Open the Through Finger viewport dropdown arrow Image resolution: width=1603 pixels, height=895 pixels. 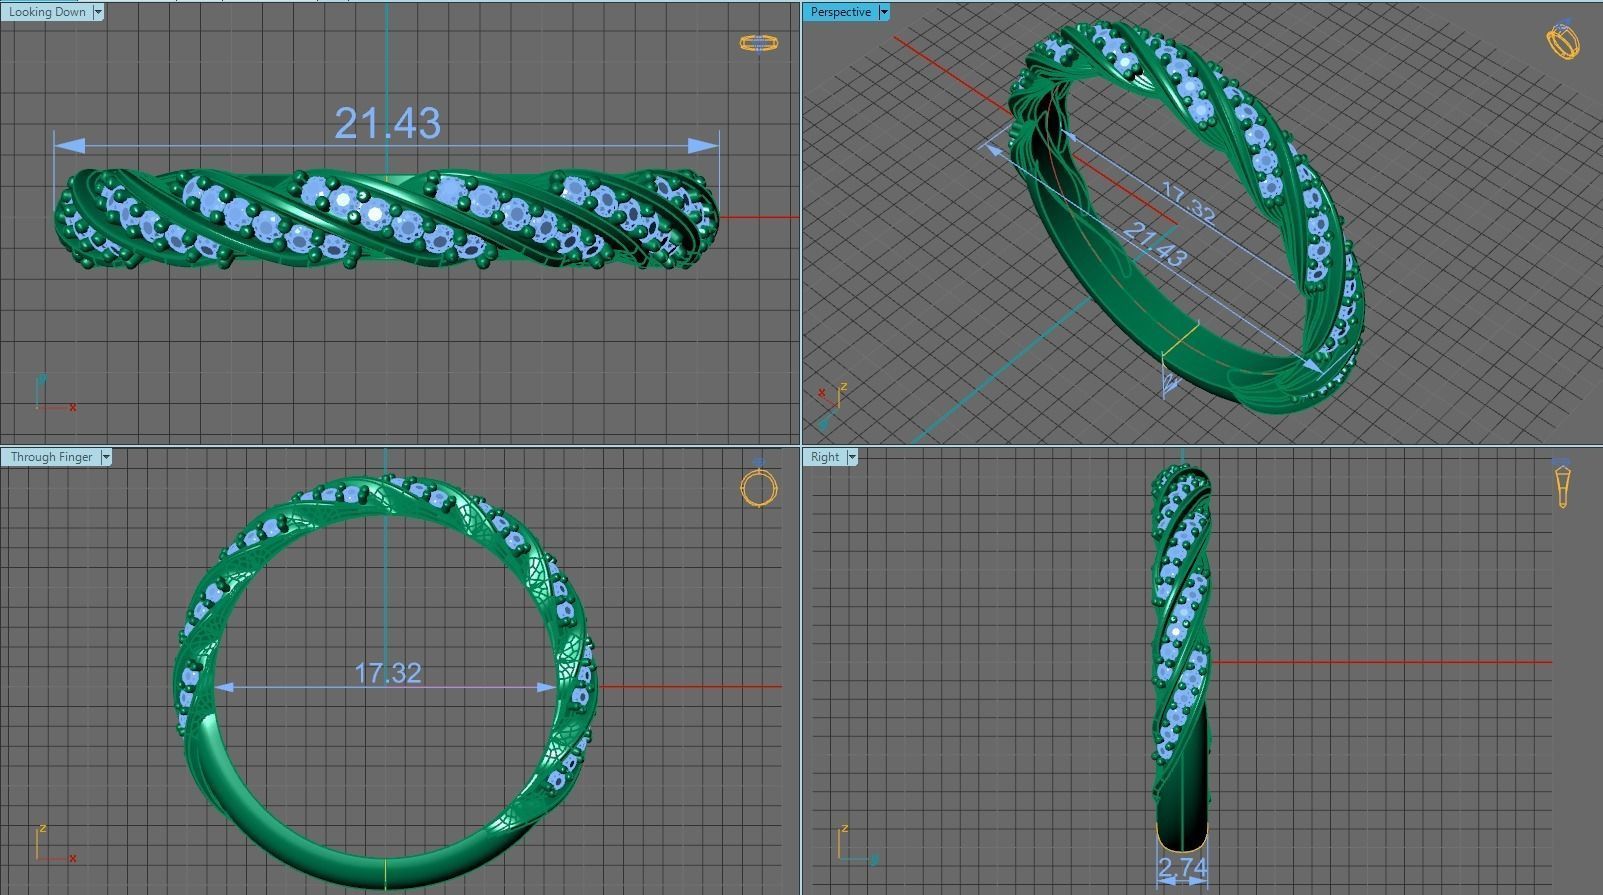point(106,457)
